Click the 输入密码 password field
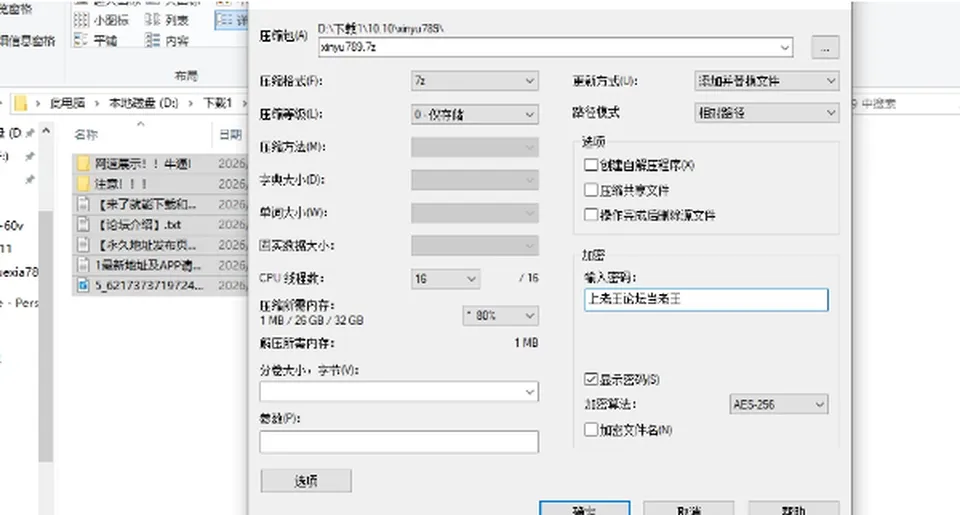 point(706,299)
